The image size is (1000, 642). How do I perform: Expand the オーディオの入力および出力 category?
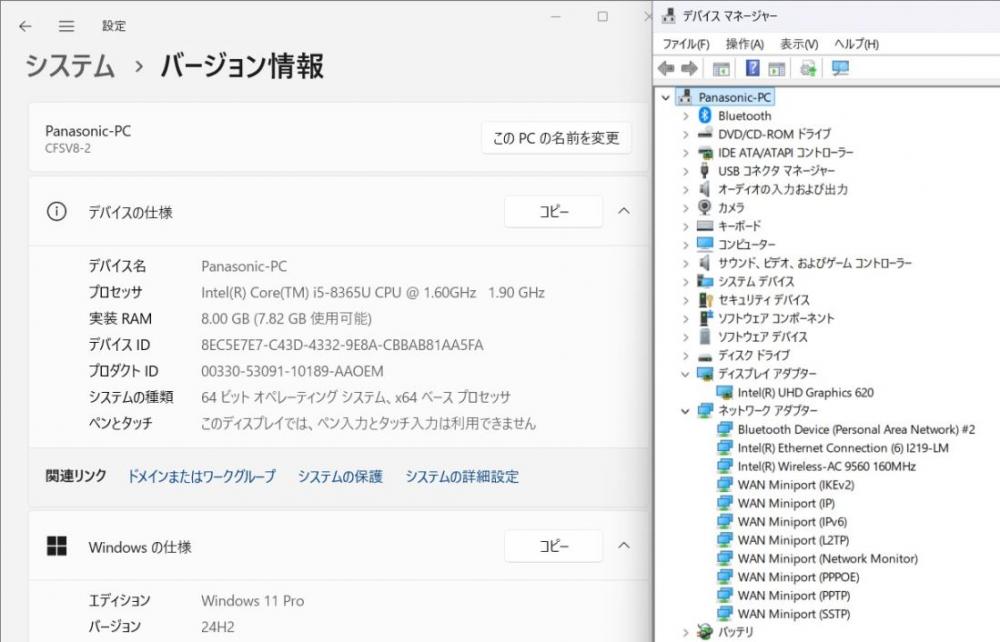pos(686,189)
